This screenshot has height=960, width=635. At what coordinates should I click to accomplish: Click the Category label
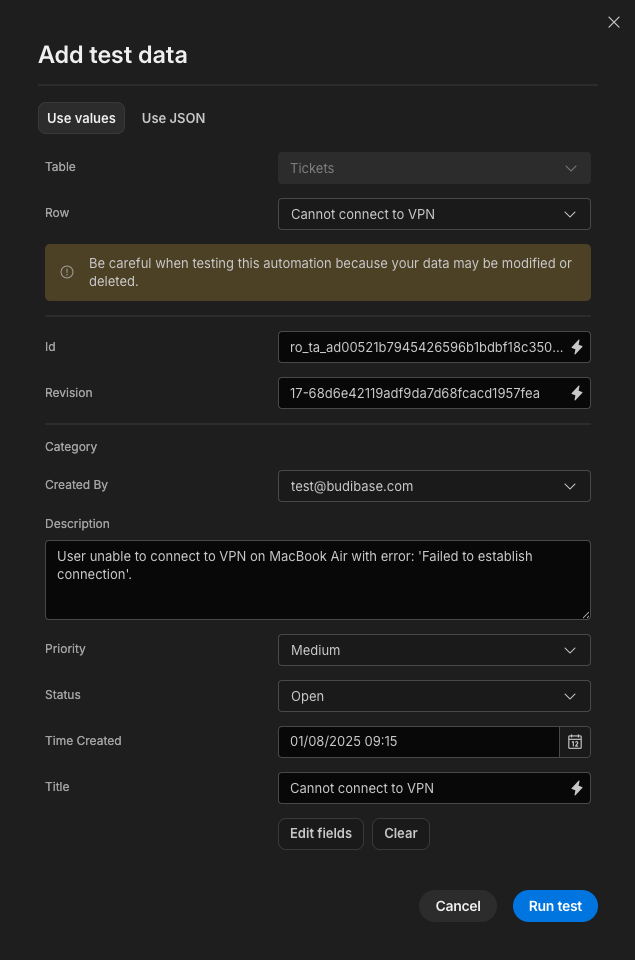click(71, 447)
